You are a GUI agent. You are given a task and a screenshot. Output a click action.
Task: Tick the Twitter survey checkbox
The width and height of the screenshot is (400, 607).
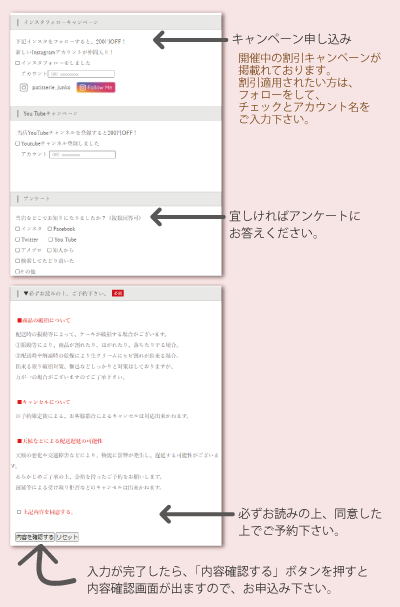pos(17,240)
